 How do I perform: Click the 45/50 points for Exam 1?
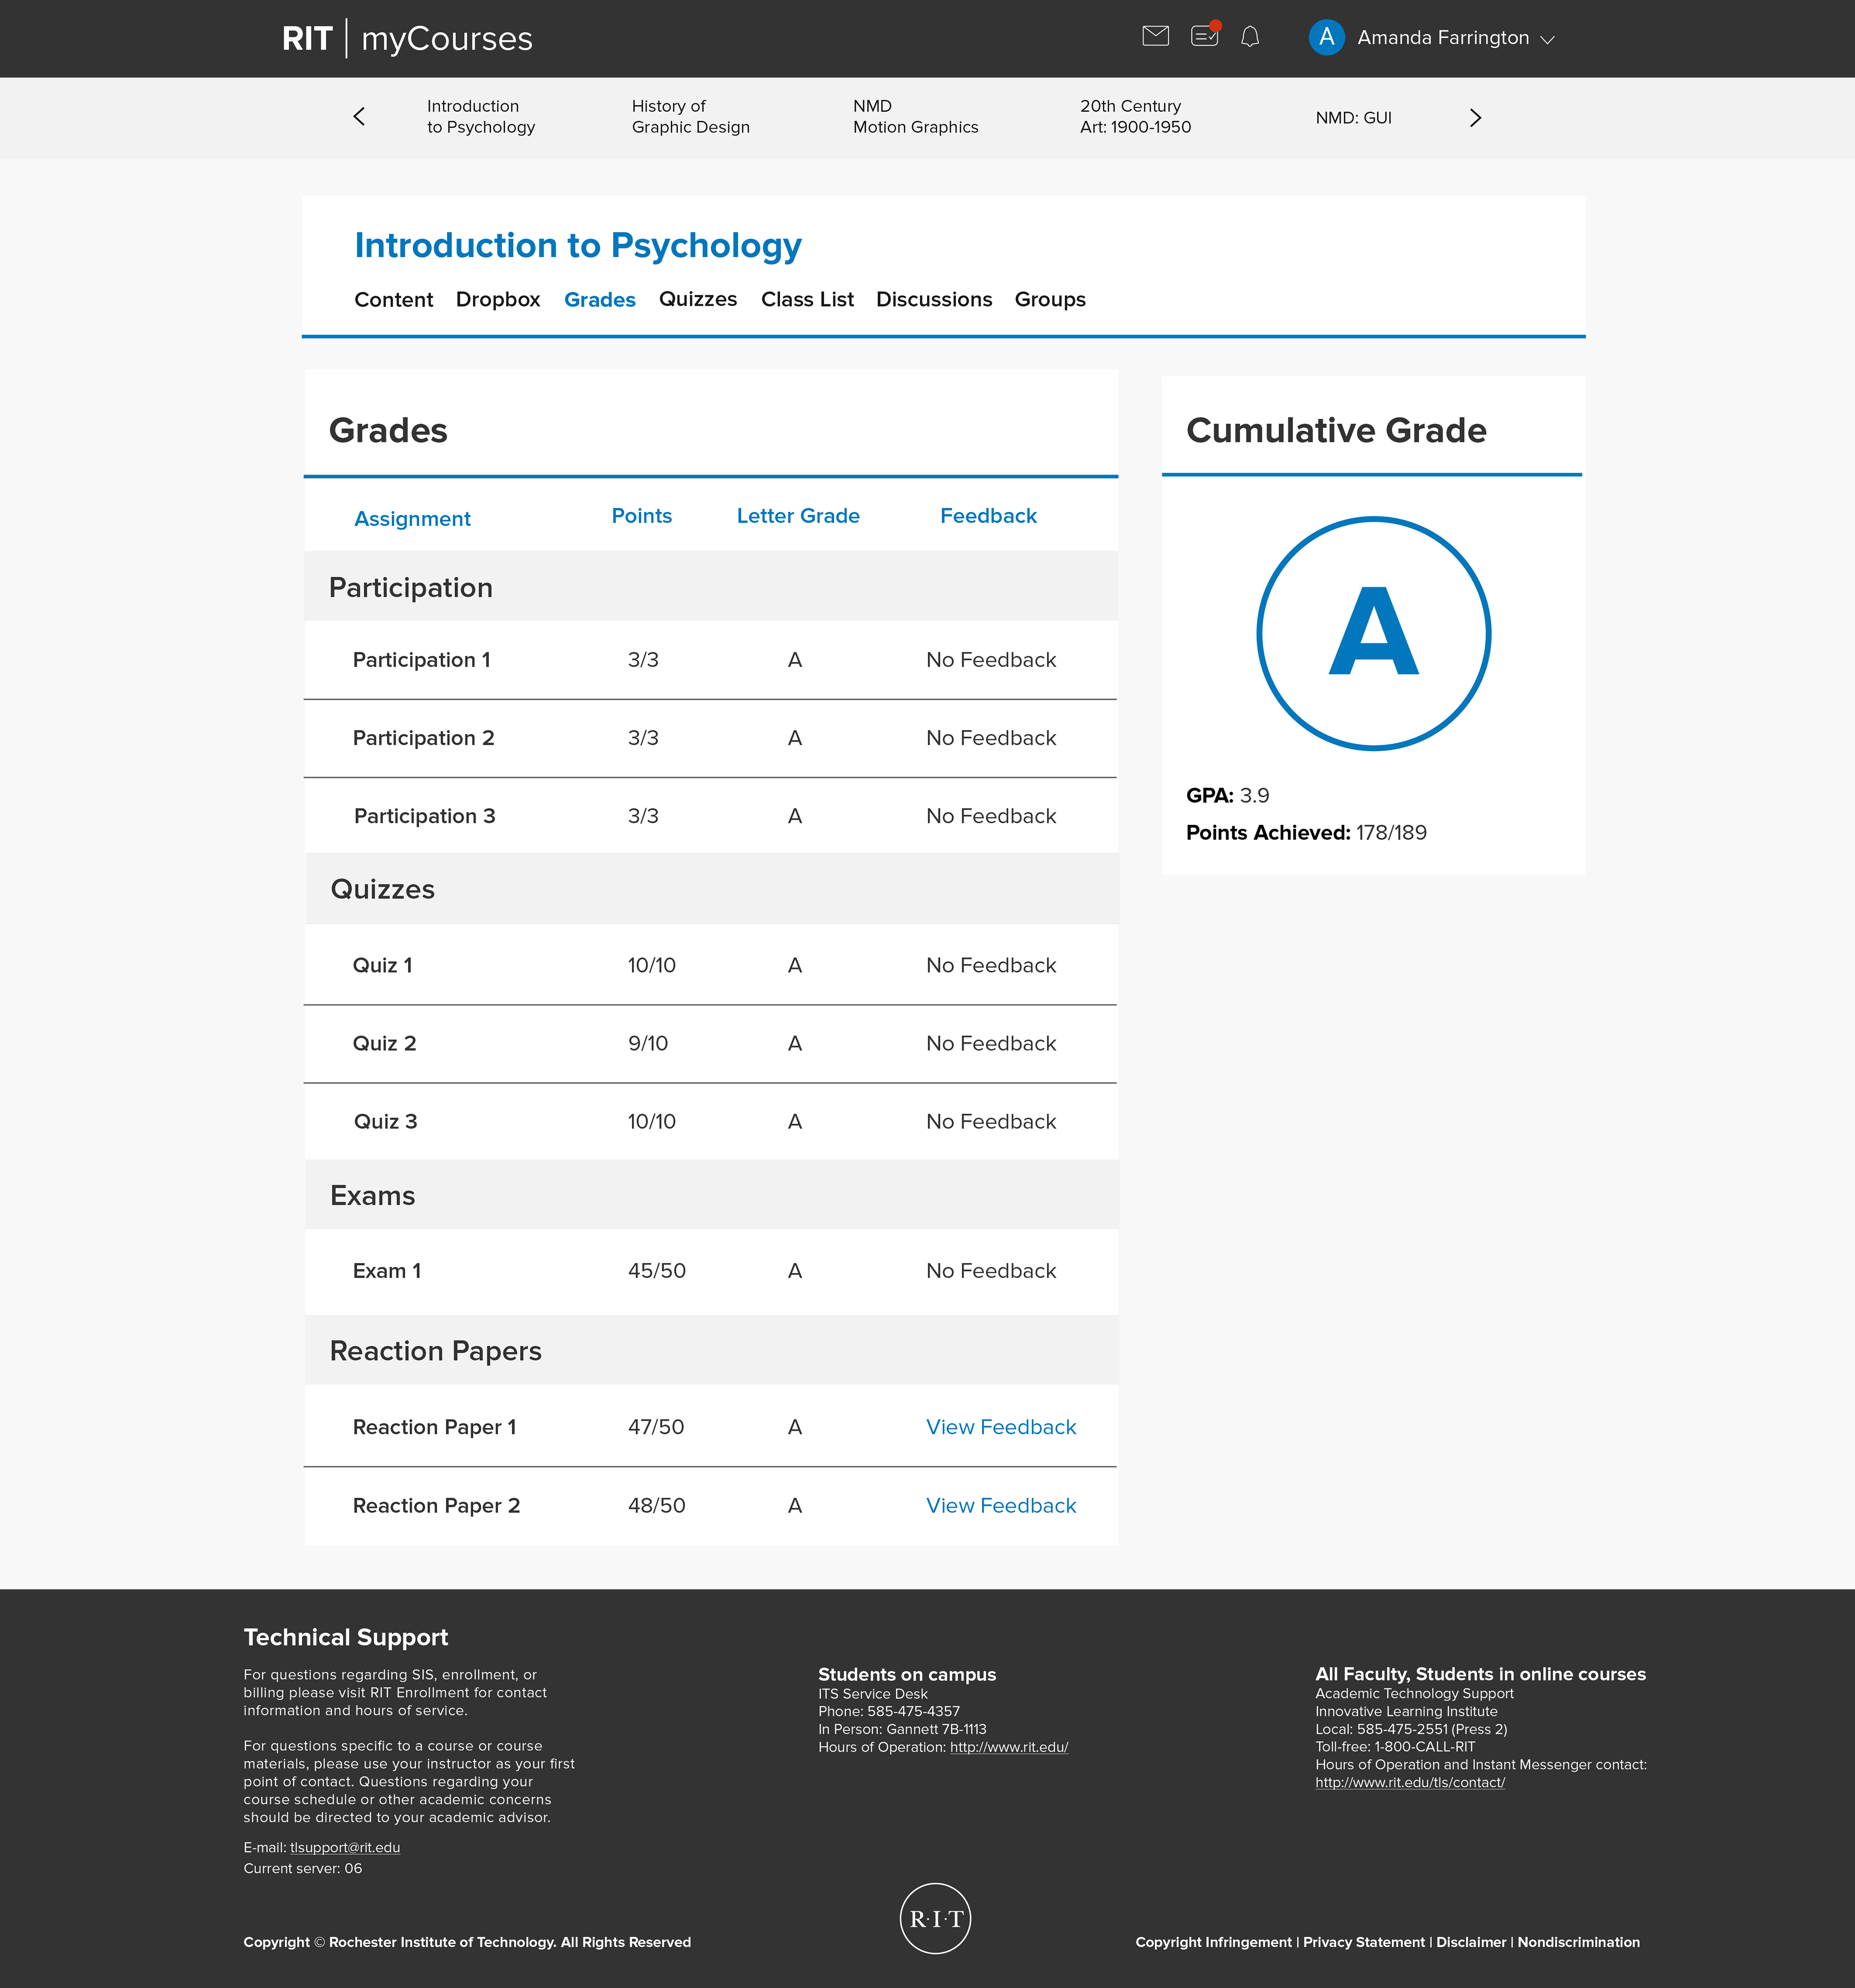click(x=656, y=1271)
